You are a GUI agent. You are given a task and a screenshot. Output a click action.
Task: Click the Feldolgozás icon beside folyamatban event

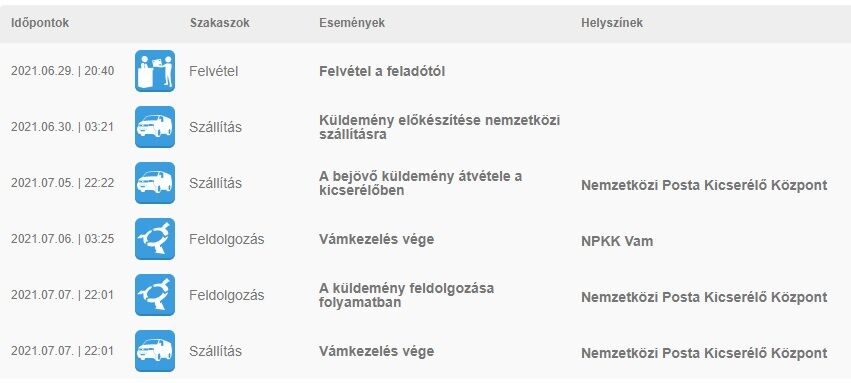click(x=155, y=295)
